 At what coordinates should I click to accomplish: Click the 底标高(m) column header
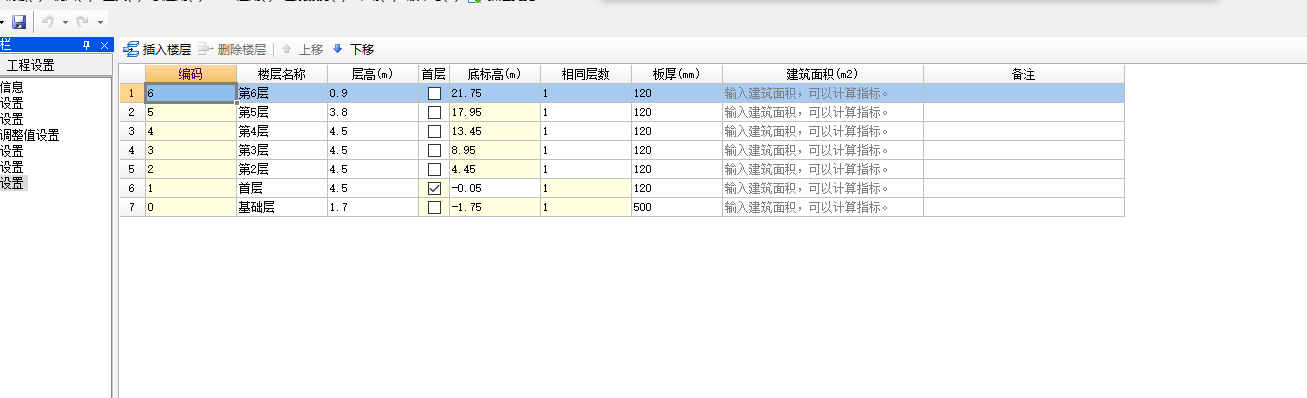[495, 74]
